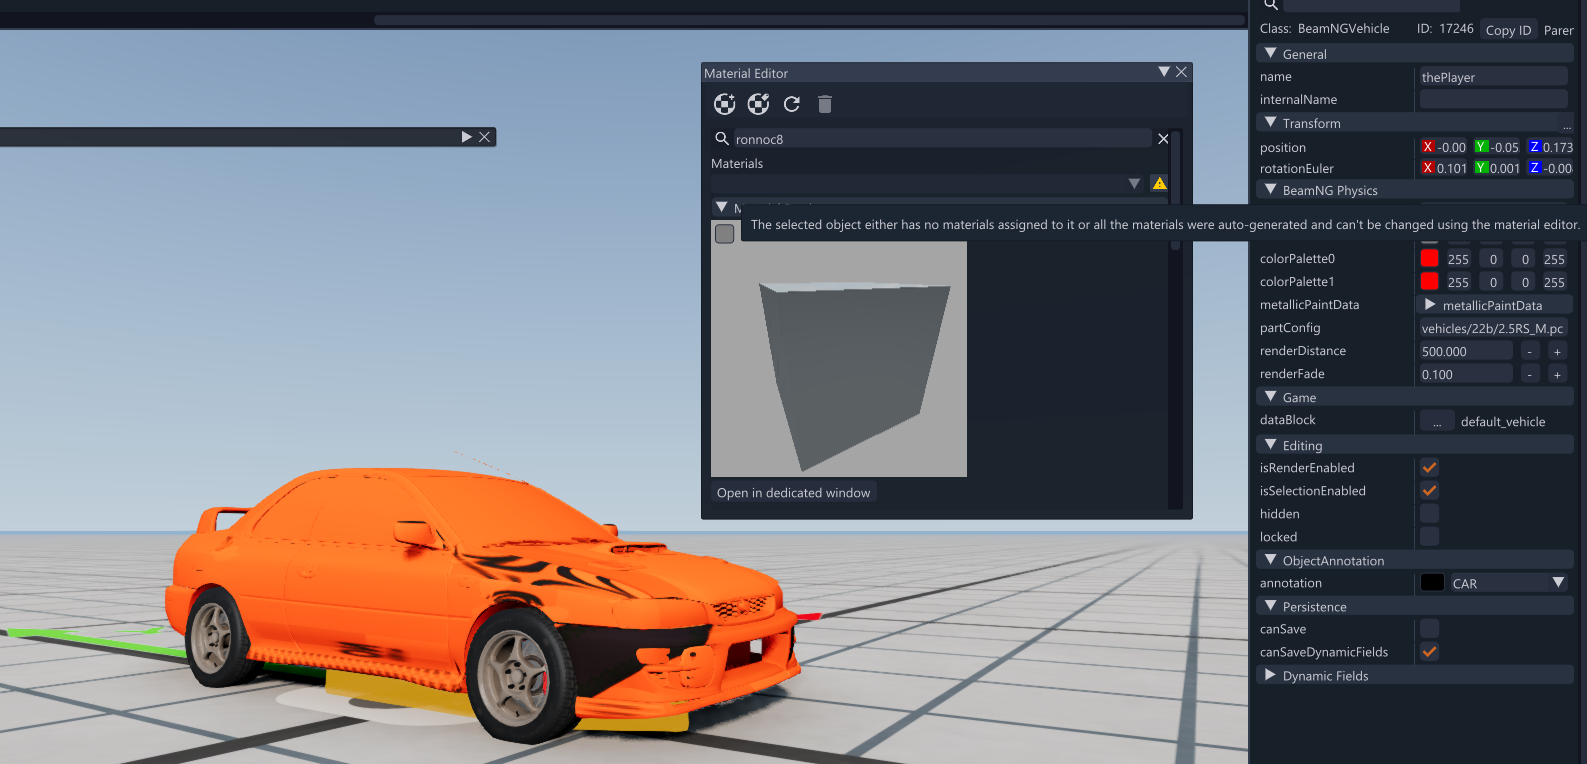Image resolution: width=1587 pixels, height=764 pixels.
Task: Enable the locked checkbox
Action: (x=1430, y=536)
